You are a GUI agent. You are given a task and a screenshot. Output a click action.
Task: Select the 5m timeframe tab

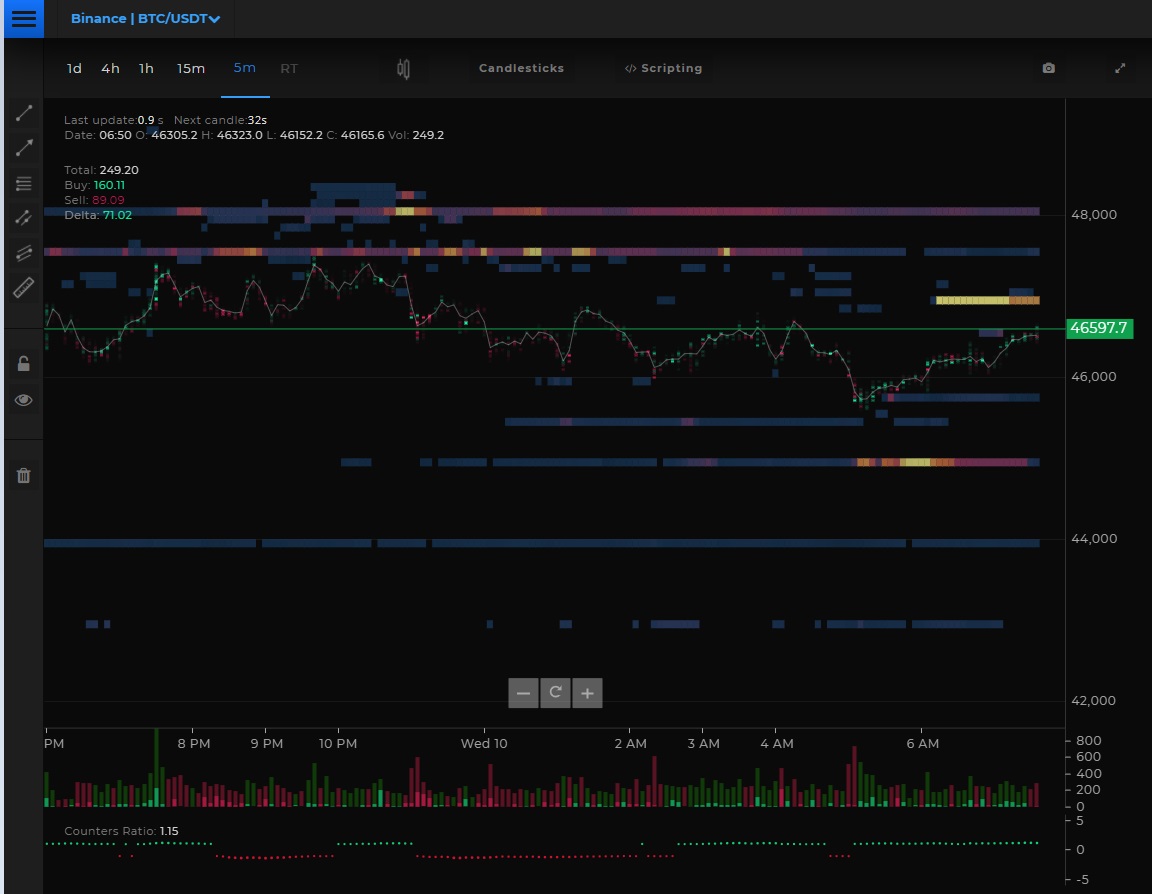pyautogui.click(x=245, y=68)
